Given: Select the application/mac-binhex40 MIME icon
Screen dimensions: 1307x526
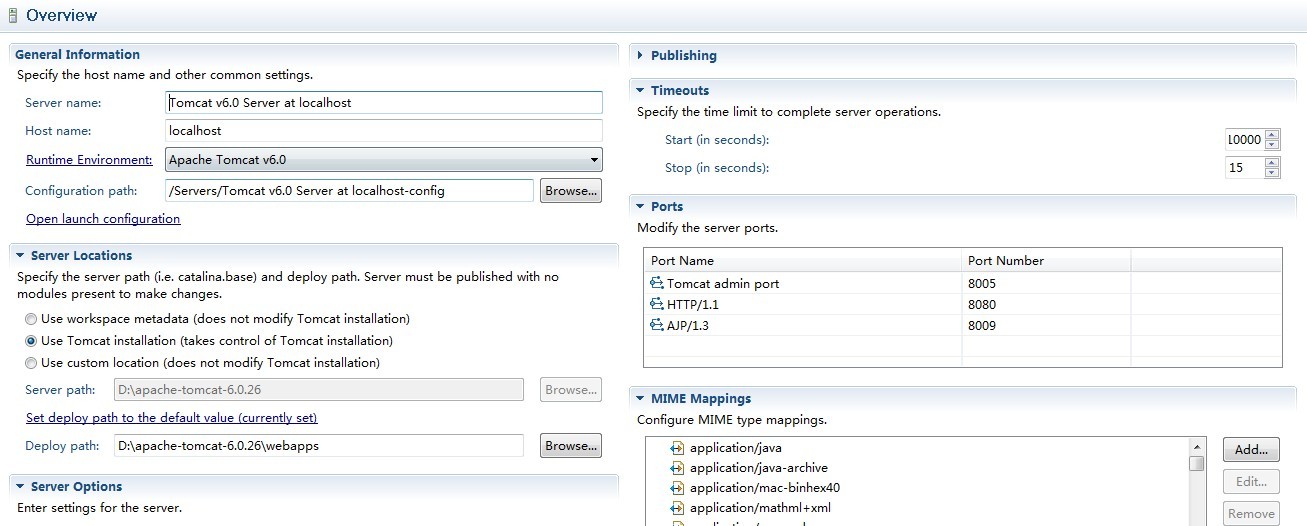Looking at the screenshot, I should click(x=677, y=488).
